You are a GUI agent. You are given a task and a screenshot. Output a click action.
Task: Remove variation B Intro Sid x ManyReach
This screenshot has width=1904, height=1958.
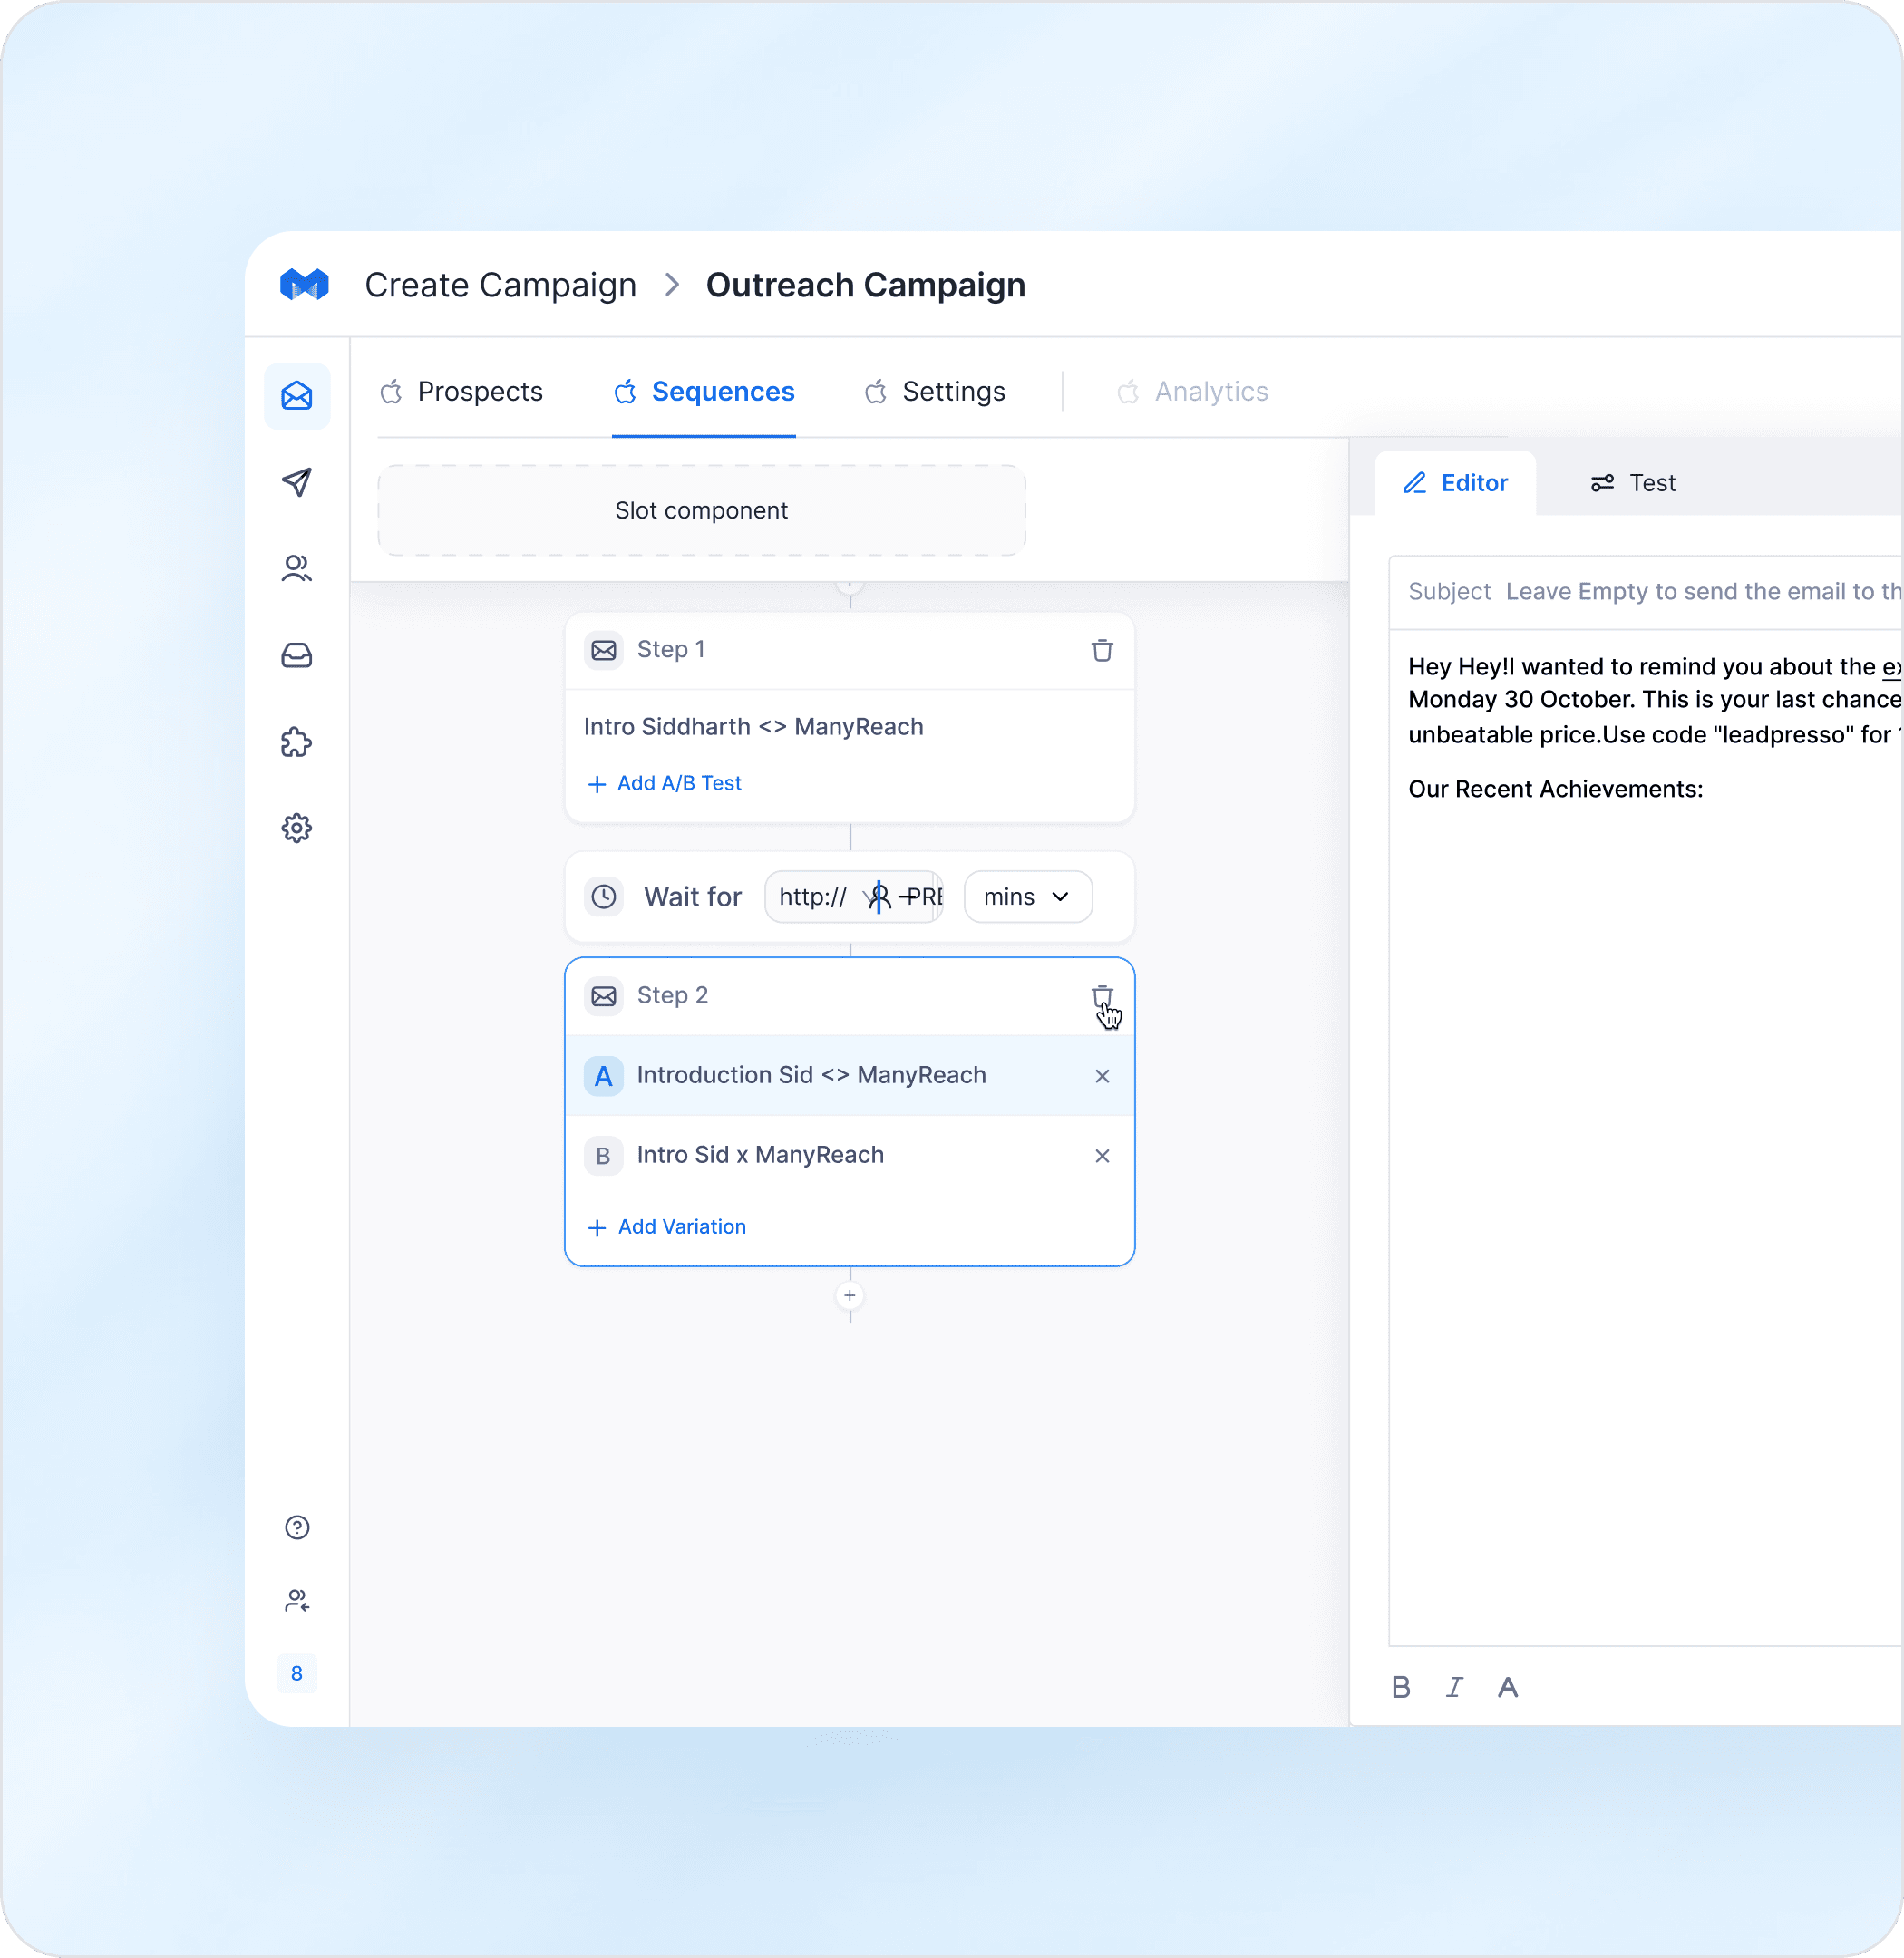coord(1102,1156)
